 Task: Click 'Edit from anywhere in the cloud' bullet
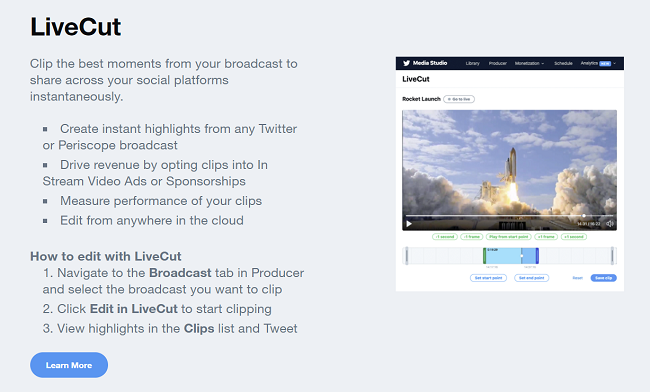[x=152, y=220]
